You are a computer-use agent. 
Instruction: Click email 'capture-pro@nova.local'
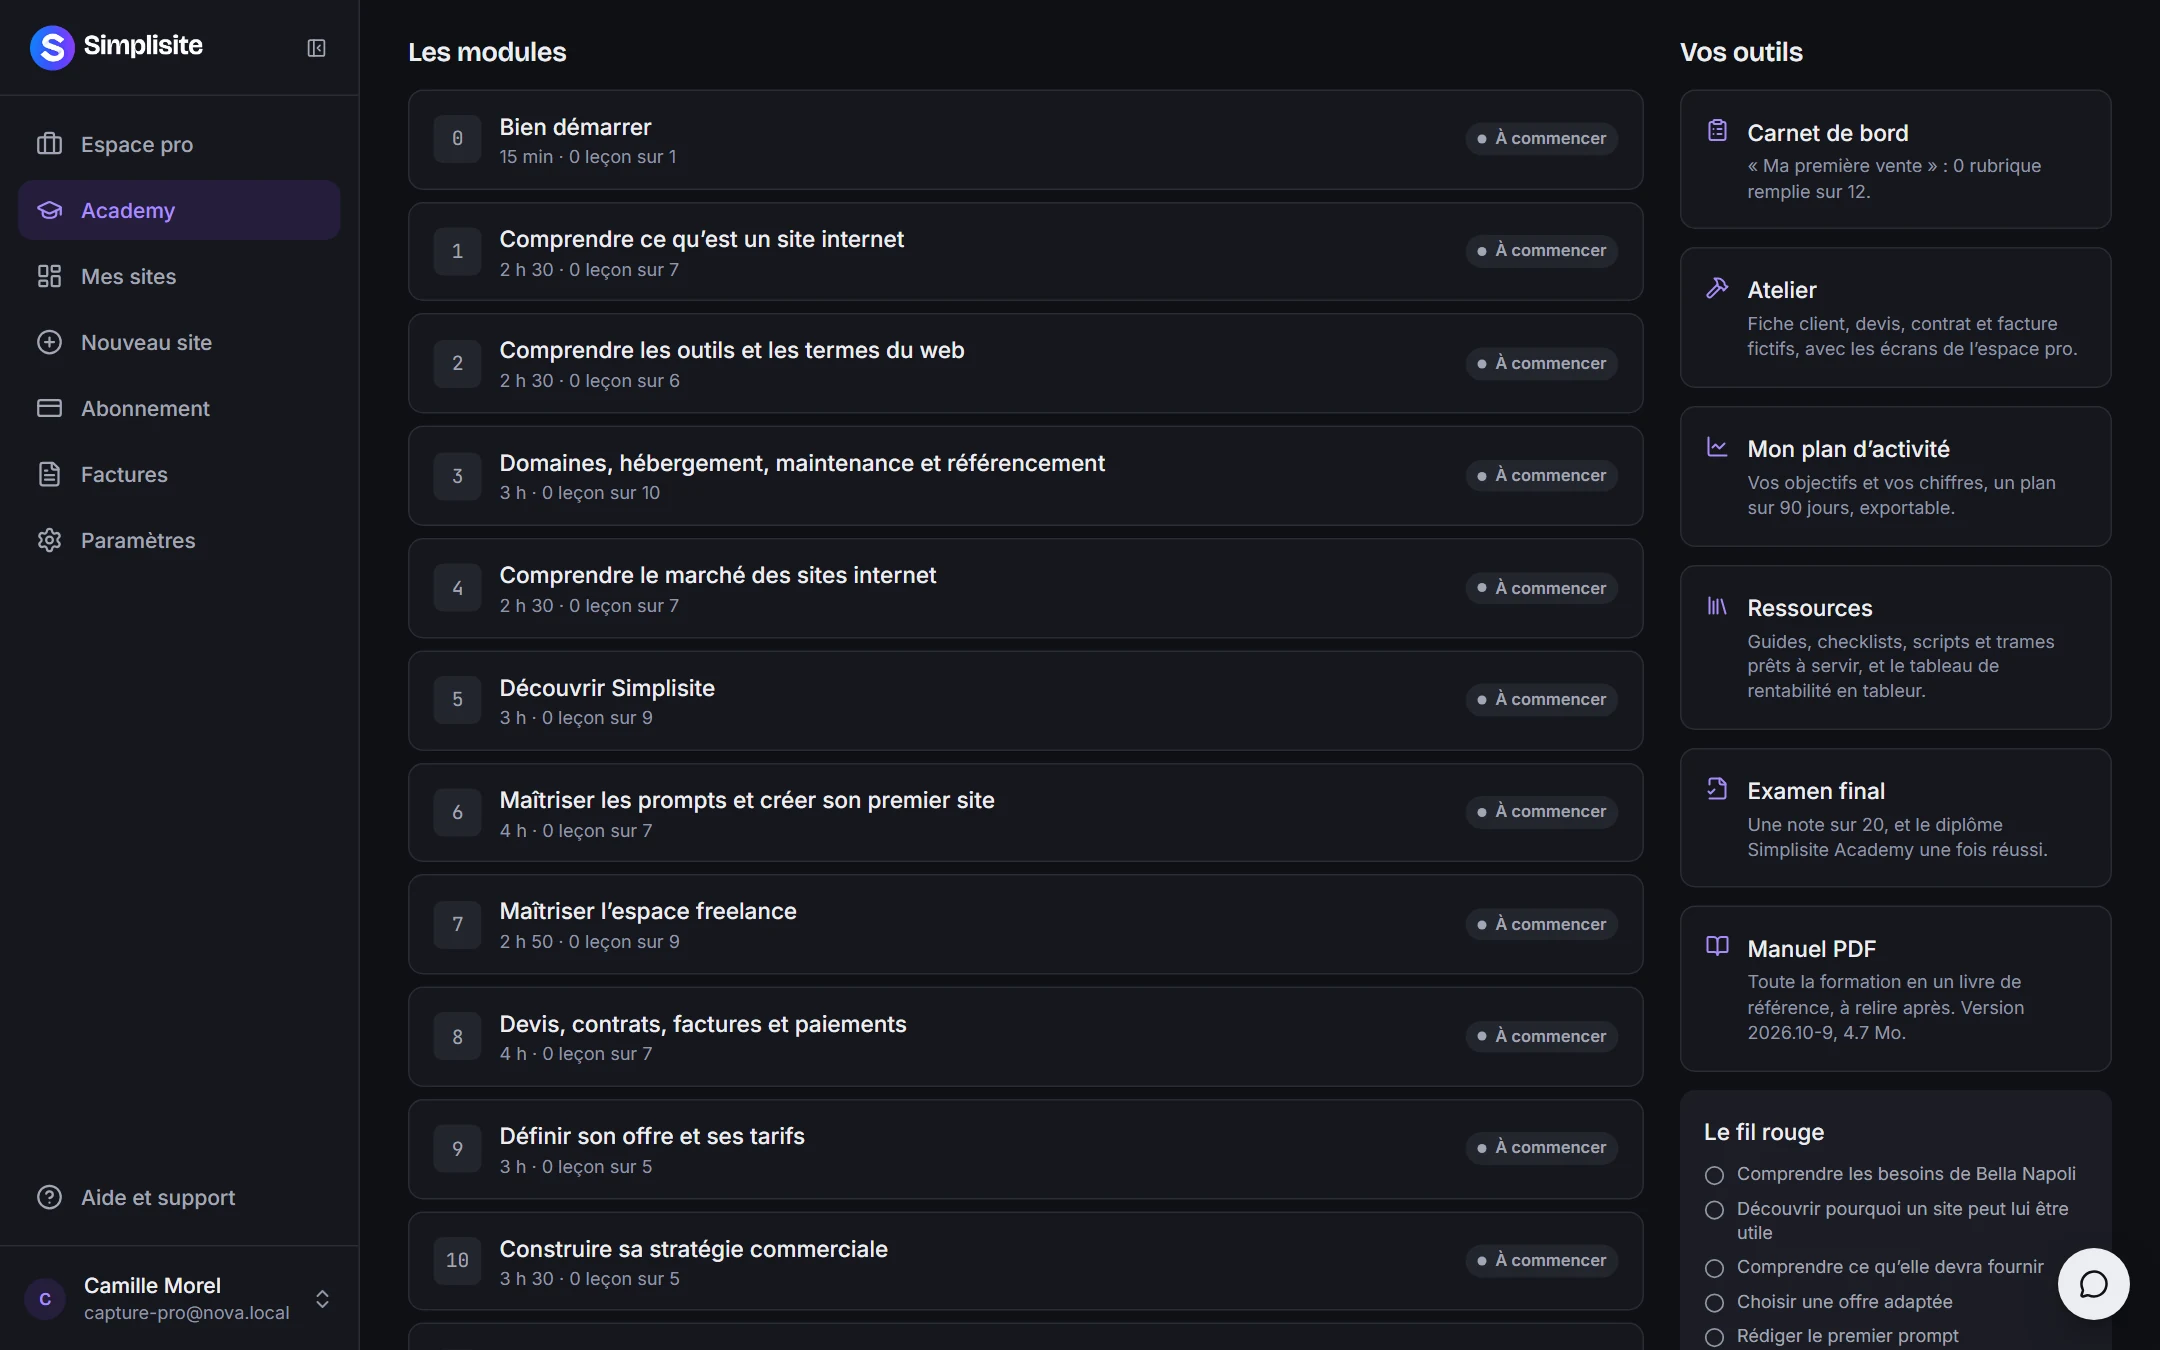pyautogui.click(x=186, y=1313)
